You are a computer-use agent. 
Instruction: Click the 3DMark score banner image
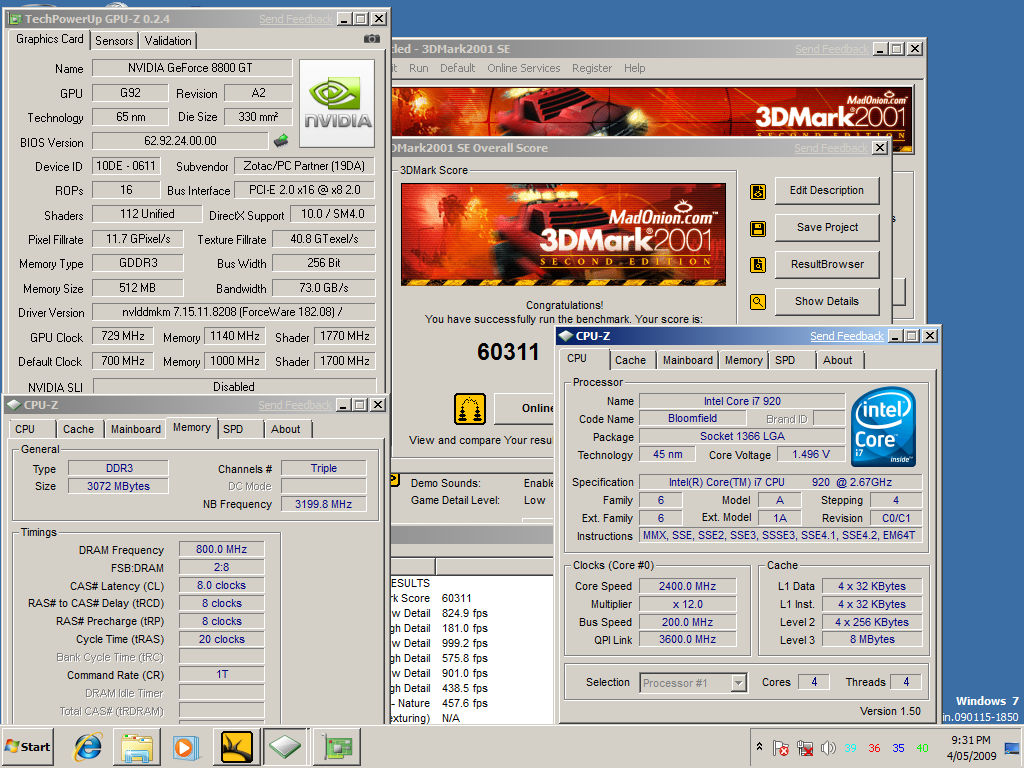coord(563,234)
